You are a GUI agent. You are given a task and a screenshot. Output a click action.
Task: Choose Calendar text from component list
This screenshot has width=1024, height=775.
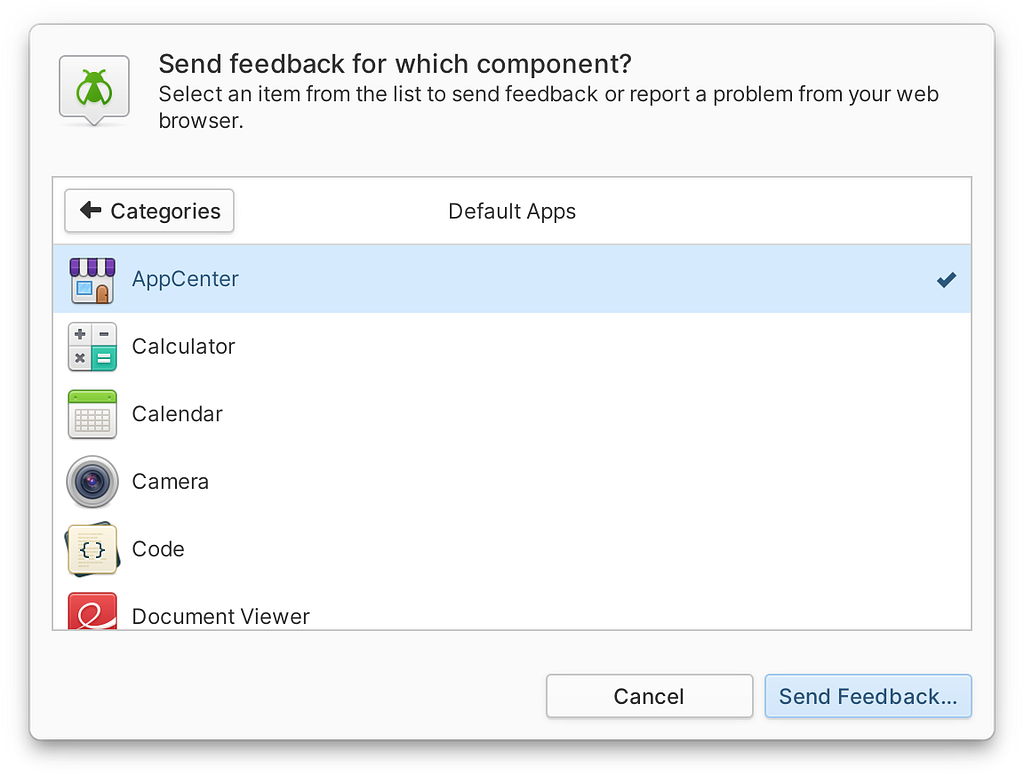[x=177, y=415]
